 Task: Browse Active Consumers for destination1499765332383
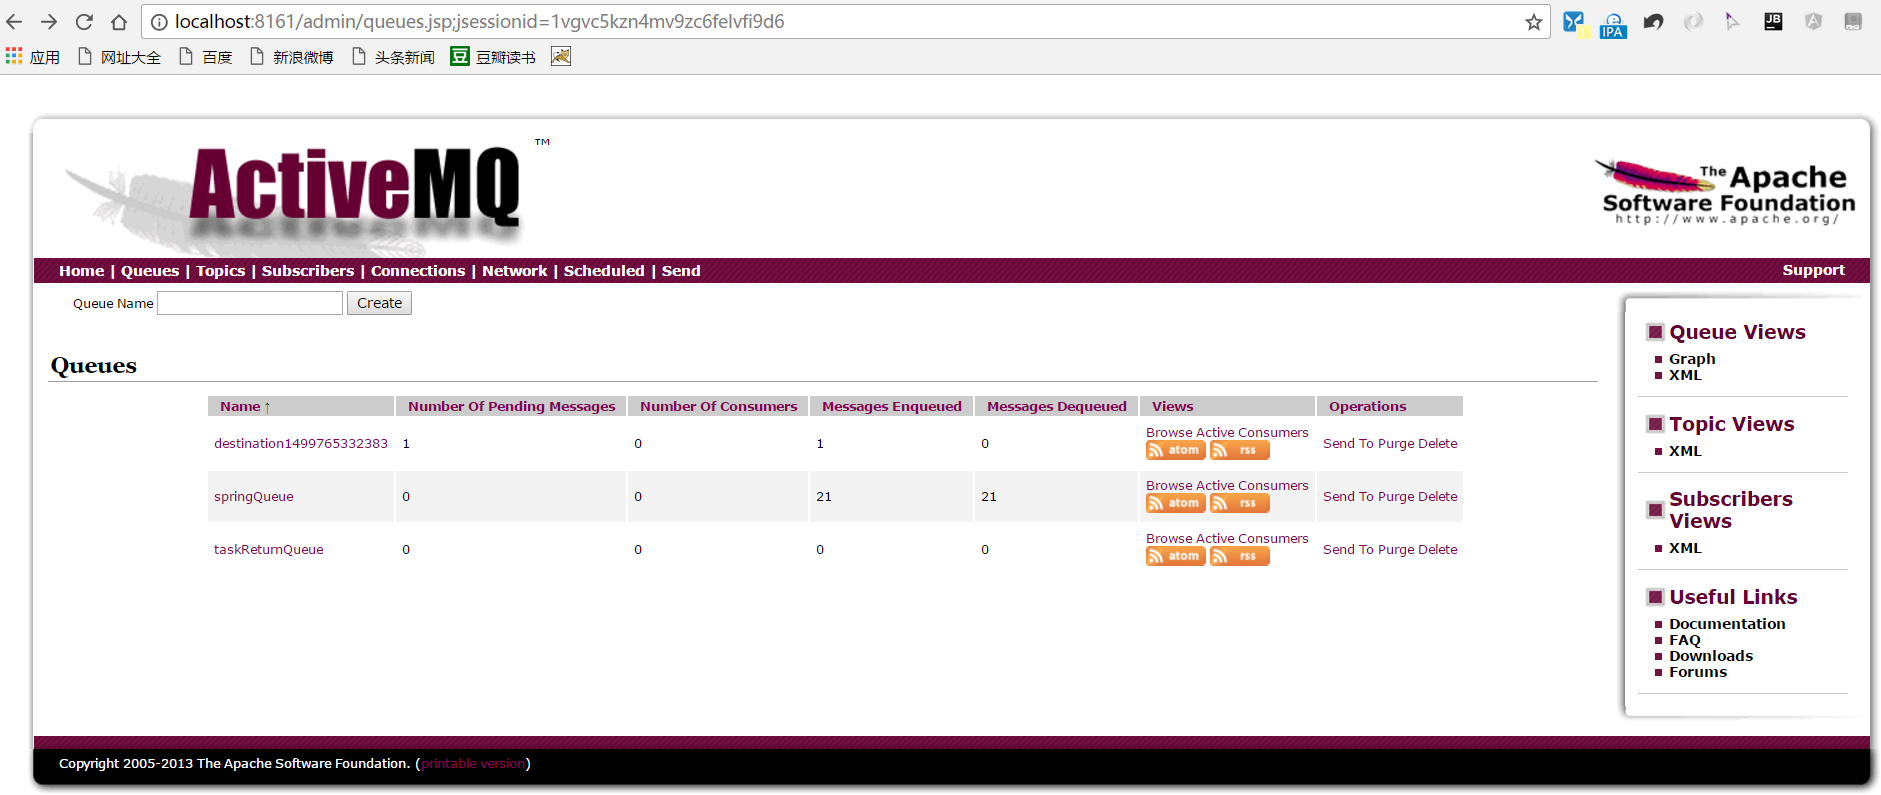1226,432
